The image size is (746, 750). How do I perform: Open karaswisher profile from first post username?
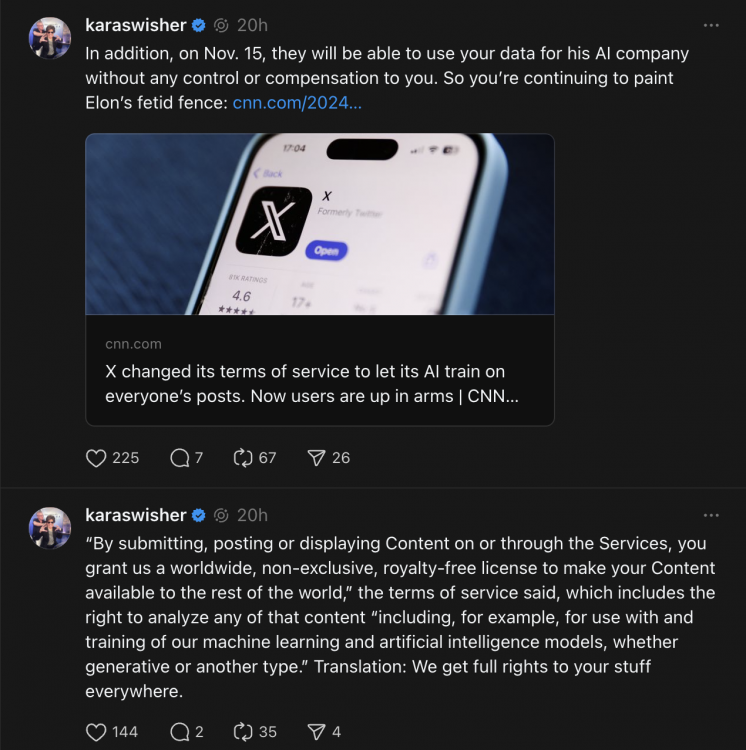pyautogui.click(x=136, y=25)
